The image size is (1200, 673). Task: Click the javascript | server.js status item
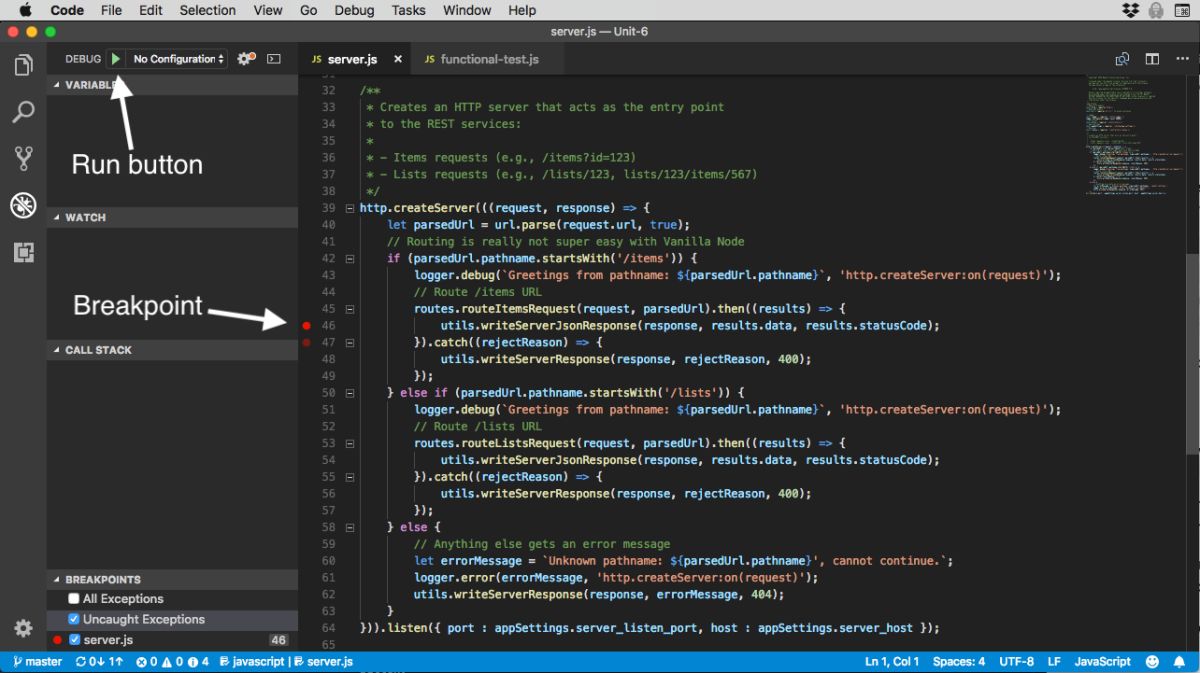coord(286,662)
